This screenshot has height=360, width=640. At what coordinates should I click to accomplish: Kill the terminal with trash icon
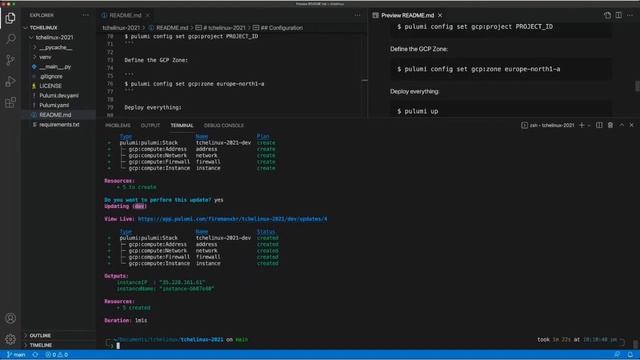tap(610, 125)
